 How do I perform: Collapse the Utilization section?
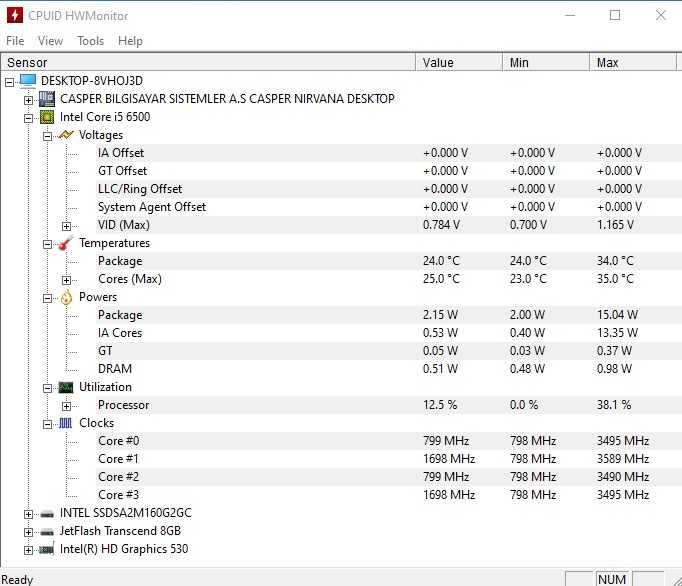click(x=47, y=388)
